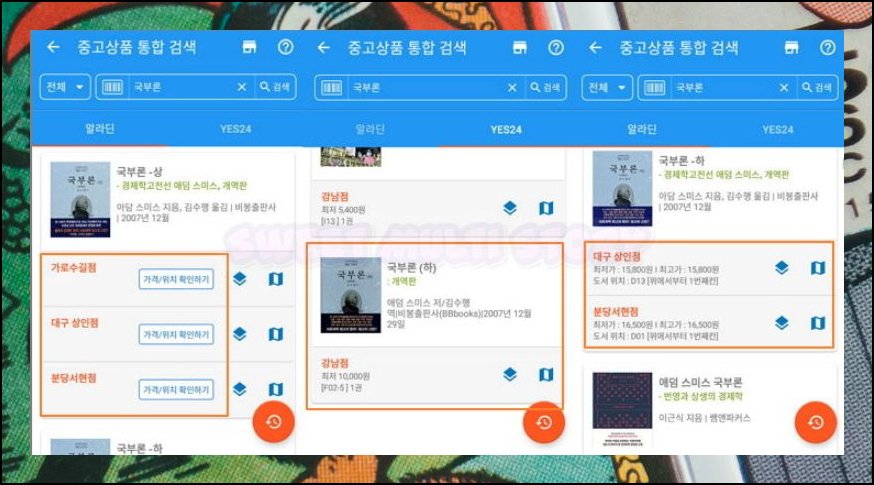Image resolution: width=874 pixels, height=485 pixels.
Task: Tap the back arrow on the left screen
Action: [x=54, y=47]
